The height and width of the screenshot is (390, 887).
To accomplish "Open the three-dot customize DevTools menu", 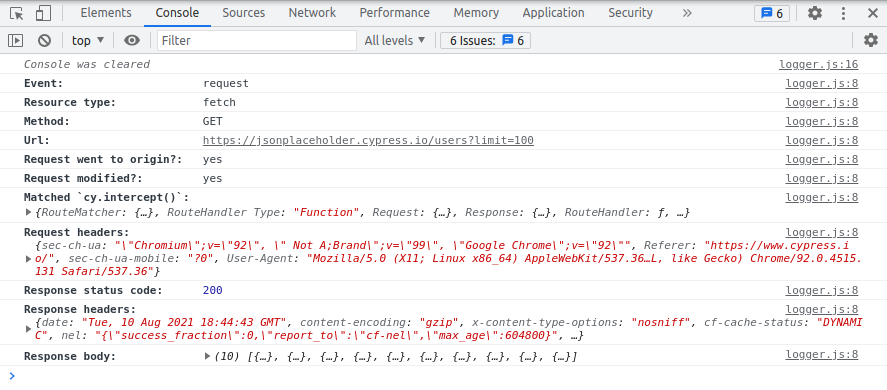I will click(843, 13).
